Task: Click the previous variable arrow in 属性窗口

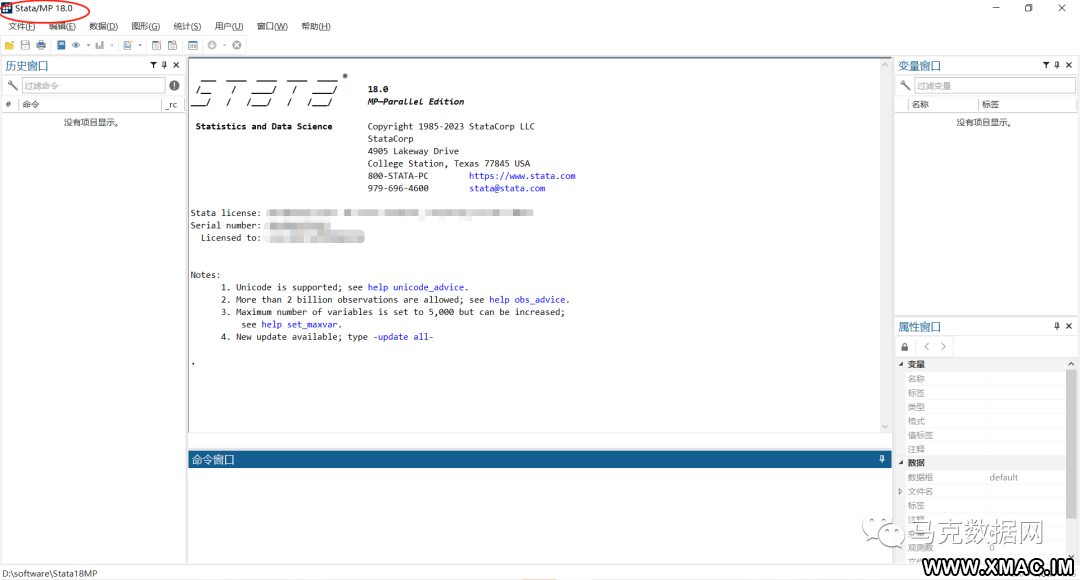Action: point(927,346)
